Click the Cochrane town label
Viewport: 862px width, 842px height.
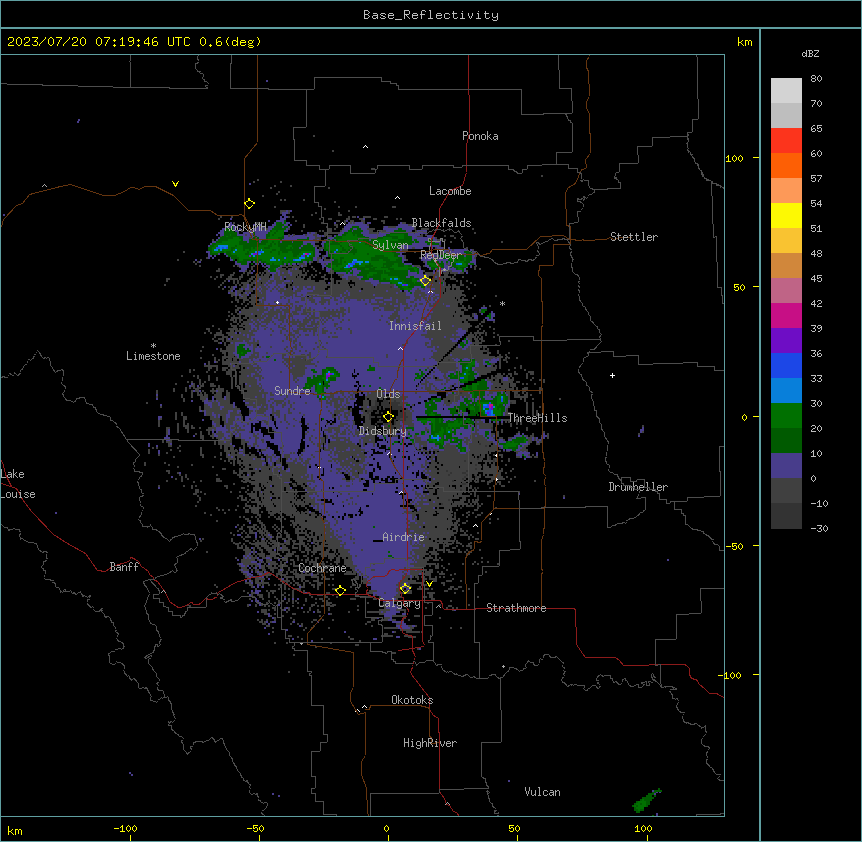click(322, 568)
